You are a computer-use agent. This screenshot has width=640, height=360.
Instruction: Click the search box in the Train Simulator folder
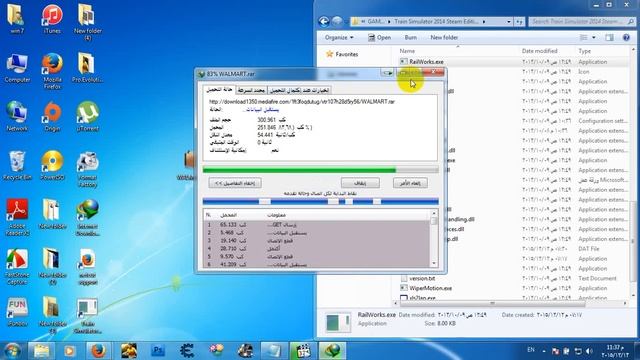[582, 21]
